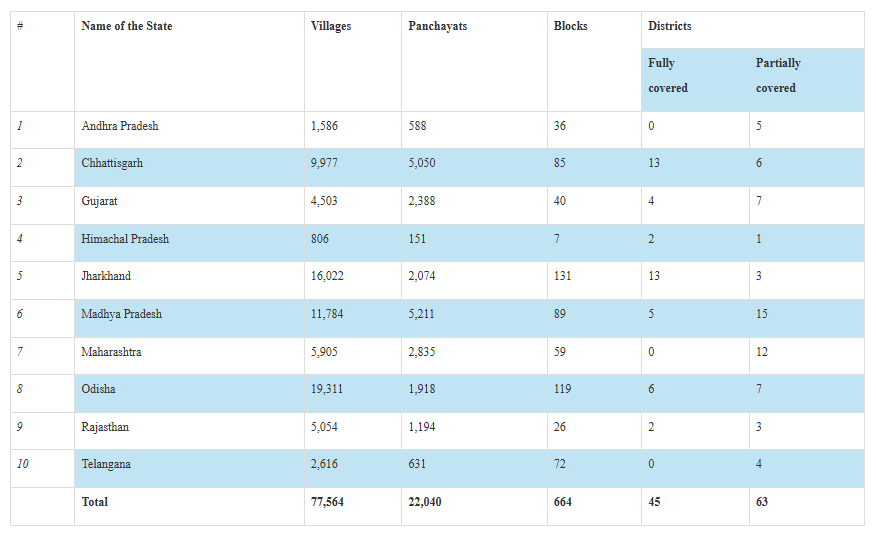Select the 'Total' row label
Image resolution: width=876 pixels, height=537 pixels.
95,502
